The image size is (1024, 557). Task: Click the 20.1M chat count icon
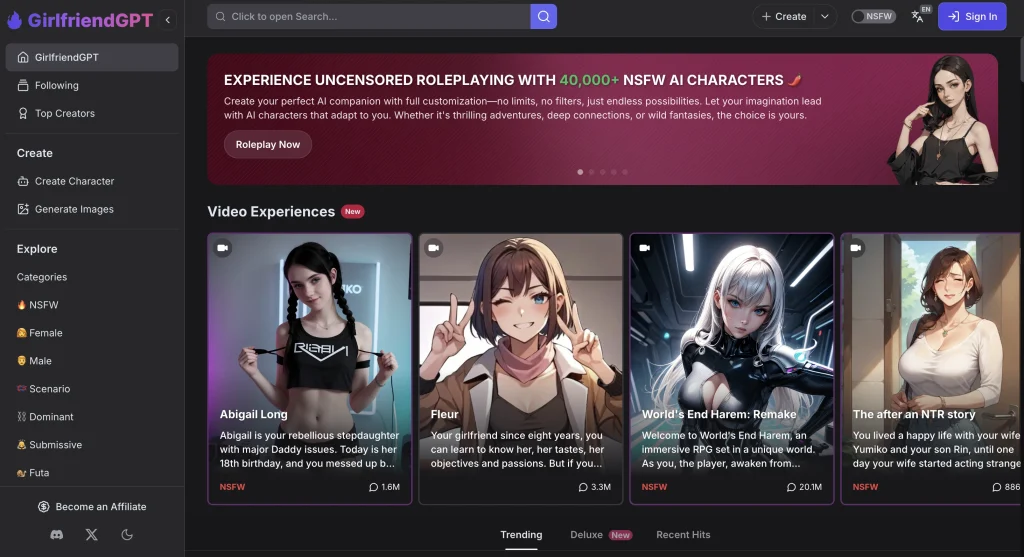[791, 487]
